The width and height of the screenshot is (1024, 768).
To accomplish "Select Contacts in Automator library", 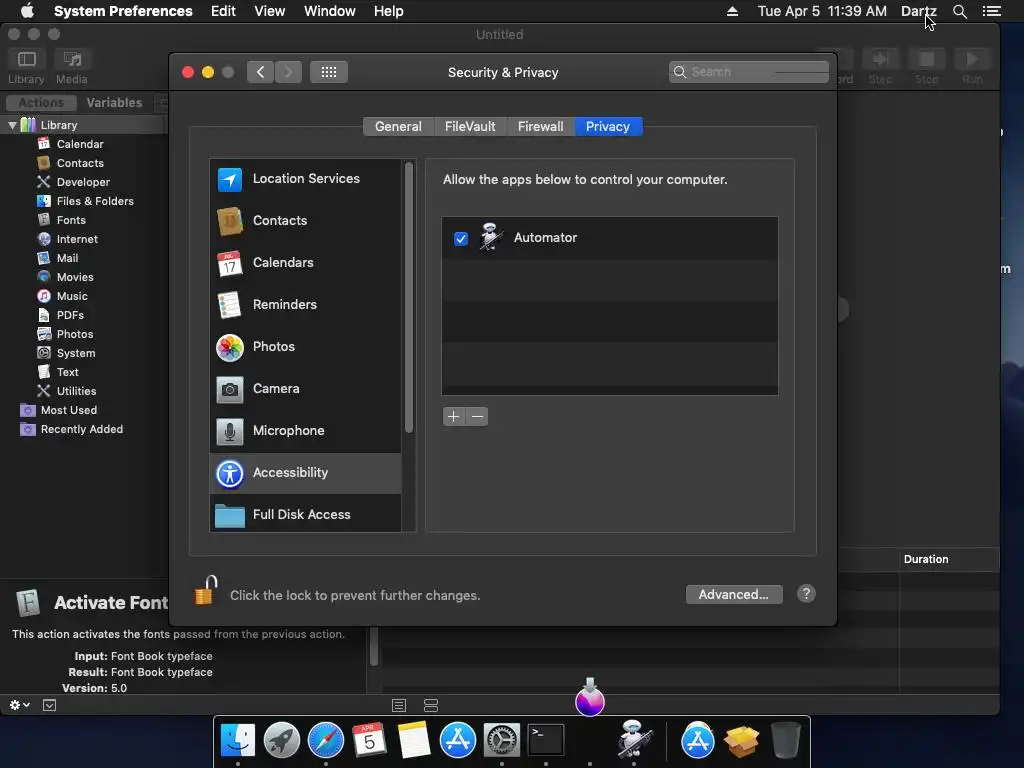I will coord(80,163).
